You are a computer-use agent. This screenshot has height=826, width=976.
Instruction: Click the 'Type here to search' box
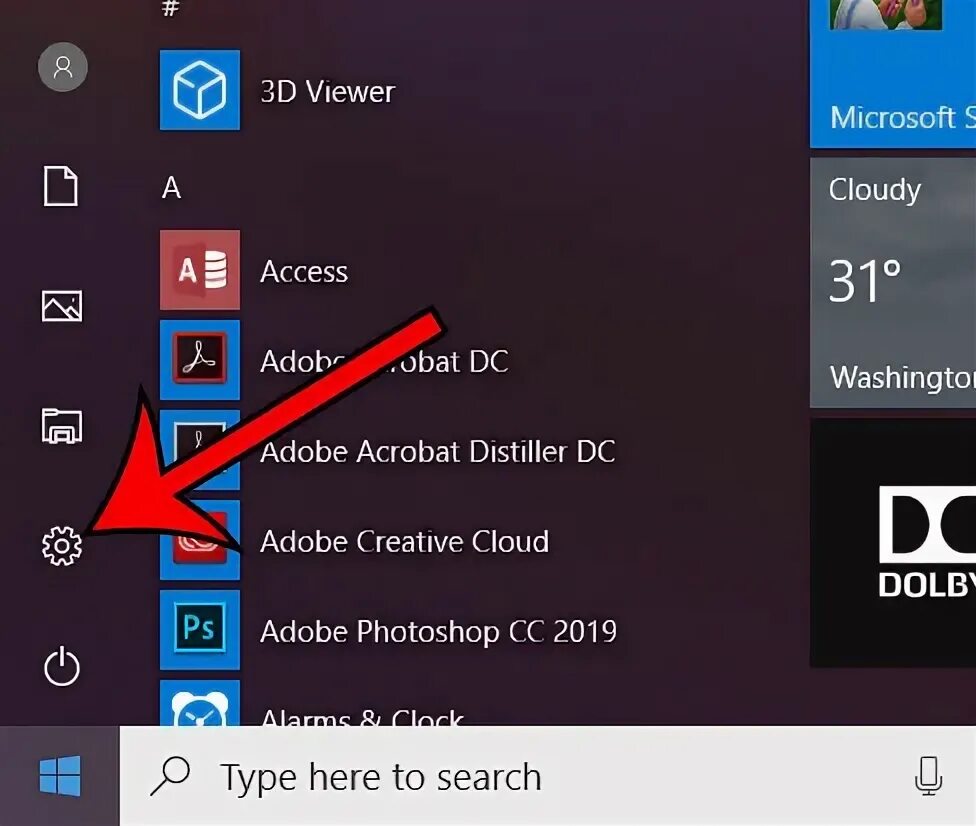(x=548, y=776)
